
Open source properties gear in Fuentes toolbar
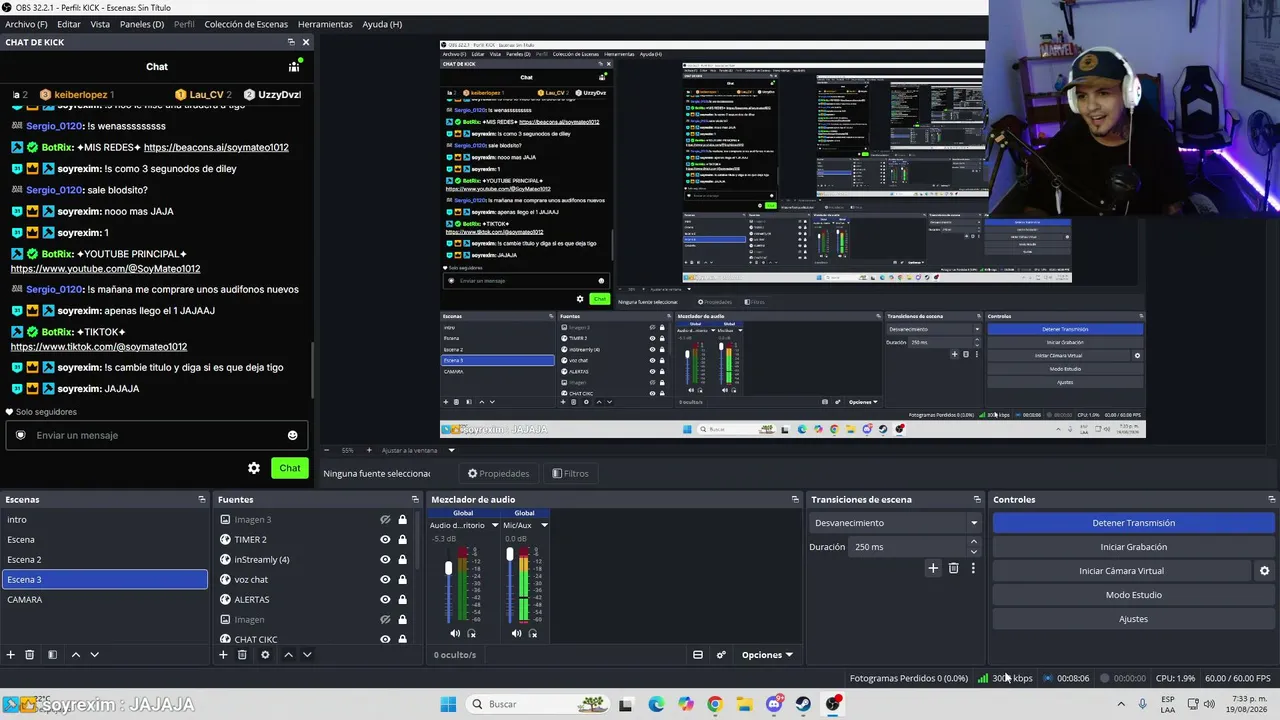click(x=265, y=655)
